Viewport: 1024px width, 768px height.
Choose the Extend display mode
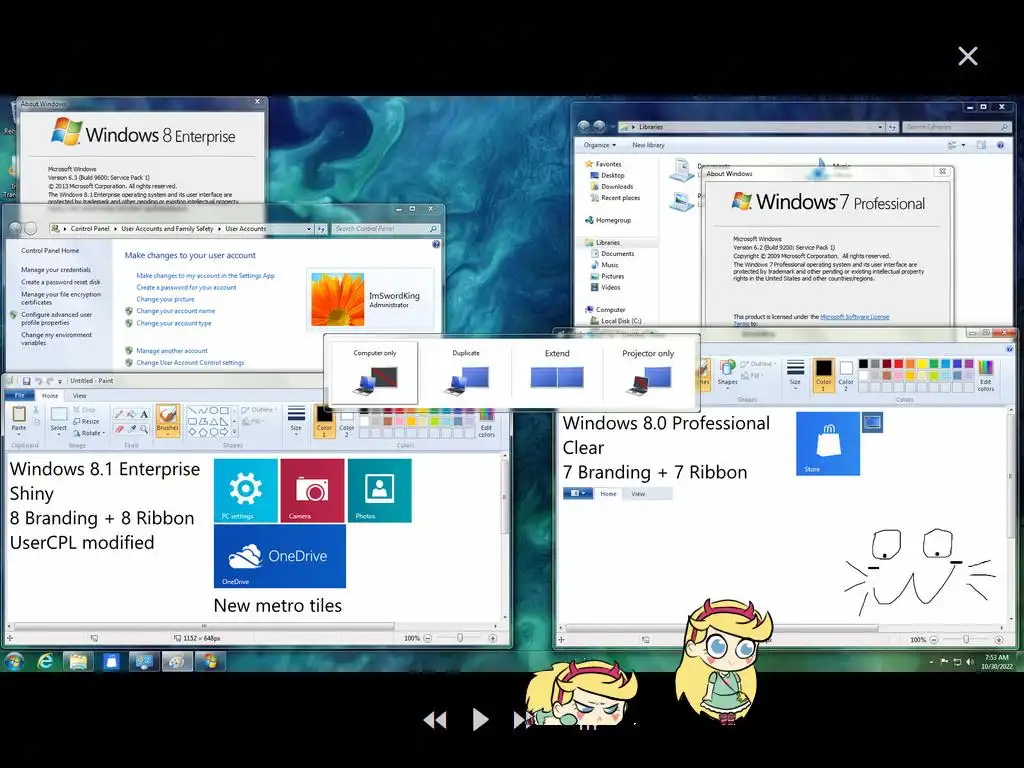[x=557, y=372]
